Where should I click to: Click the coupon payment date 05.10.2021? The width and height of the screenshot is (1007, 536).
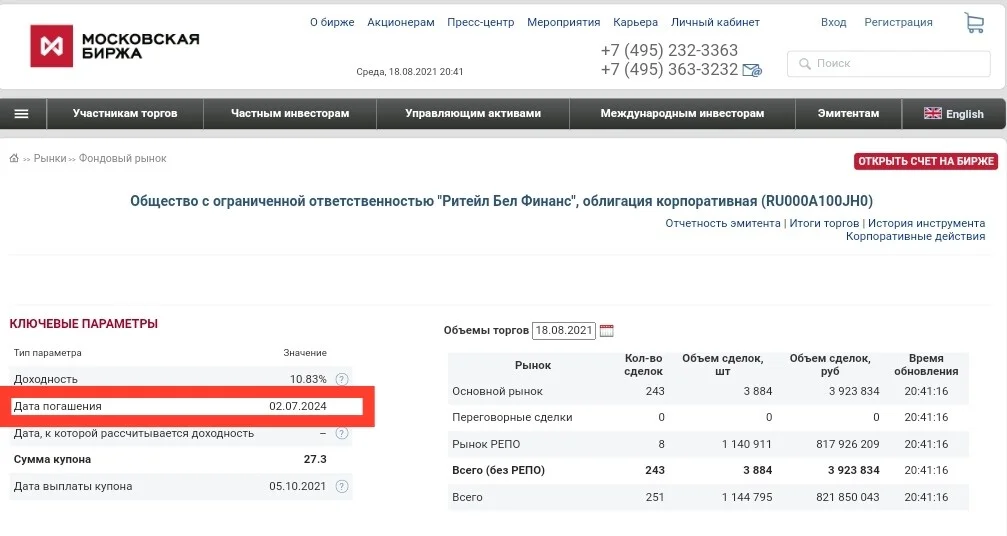point(297,487)
